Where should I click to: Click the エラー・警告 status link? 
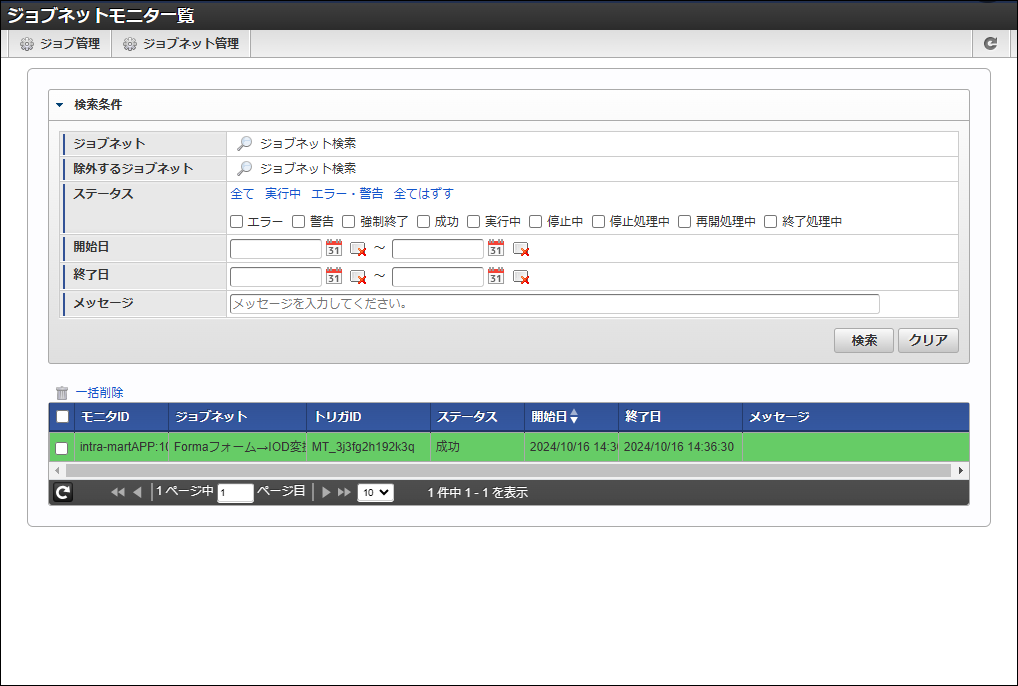pos(347,193)
